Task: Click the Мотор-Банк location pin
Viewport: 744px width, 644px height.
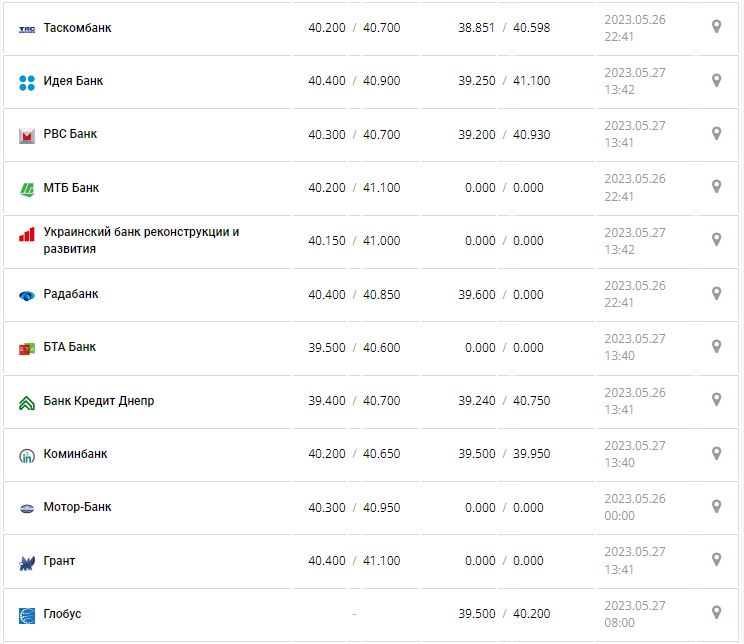Action: point(716,506)
